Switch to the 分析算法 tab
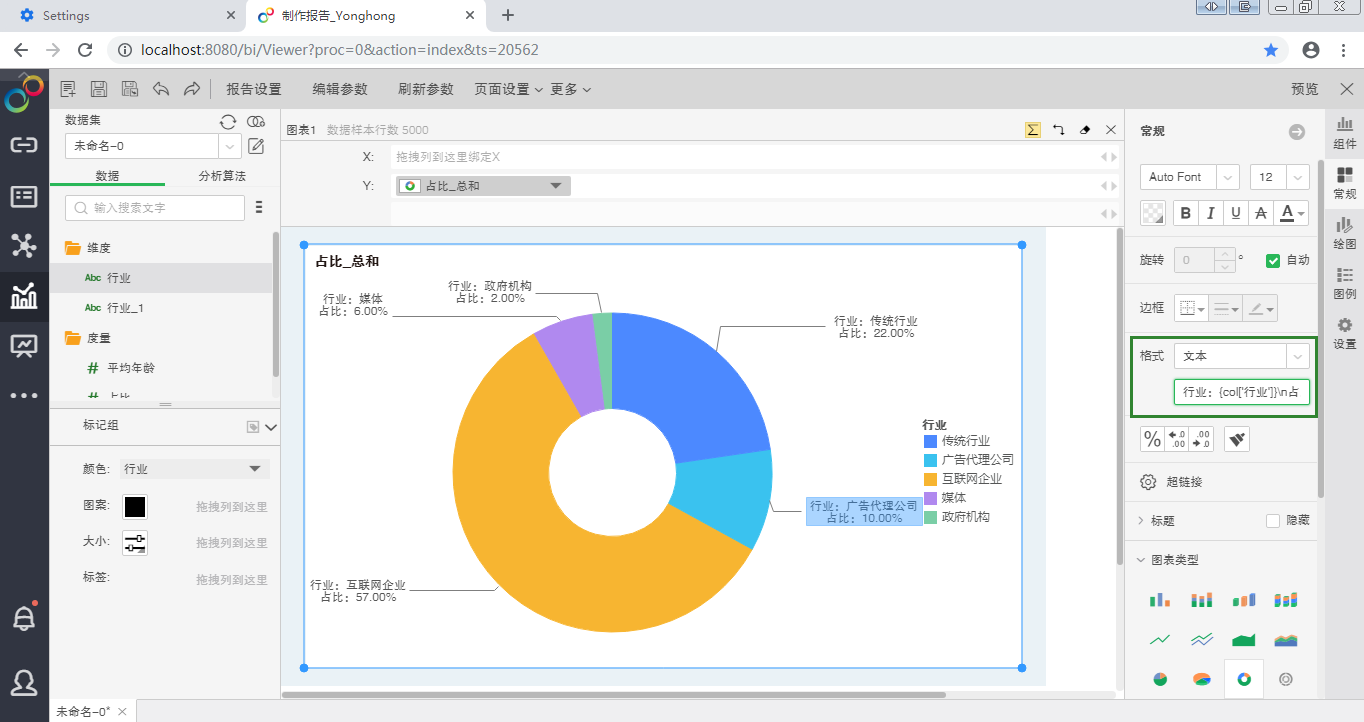This screenshot has width=1364, height=722. pos(222,176)
